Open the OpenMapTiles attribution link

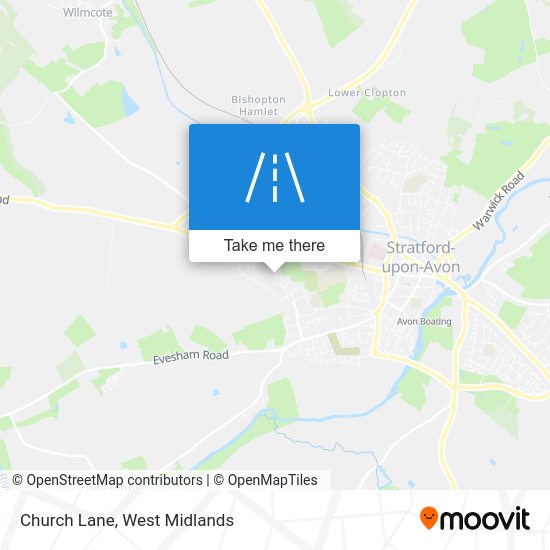click(266, 480)
